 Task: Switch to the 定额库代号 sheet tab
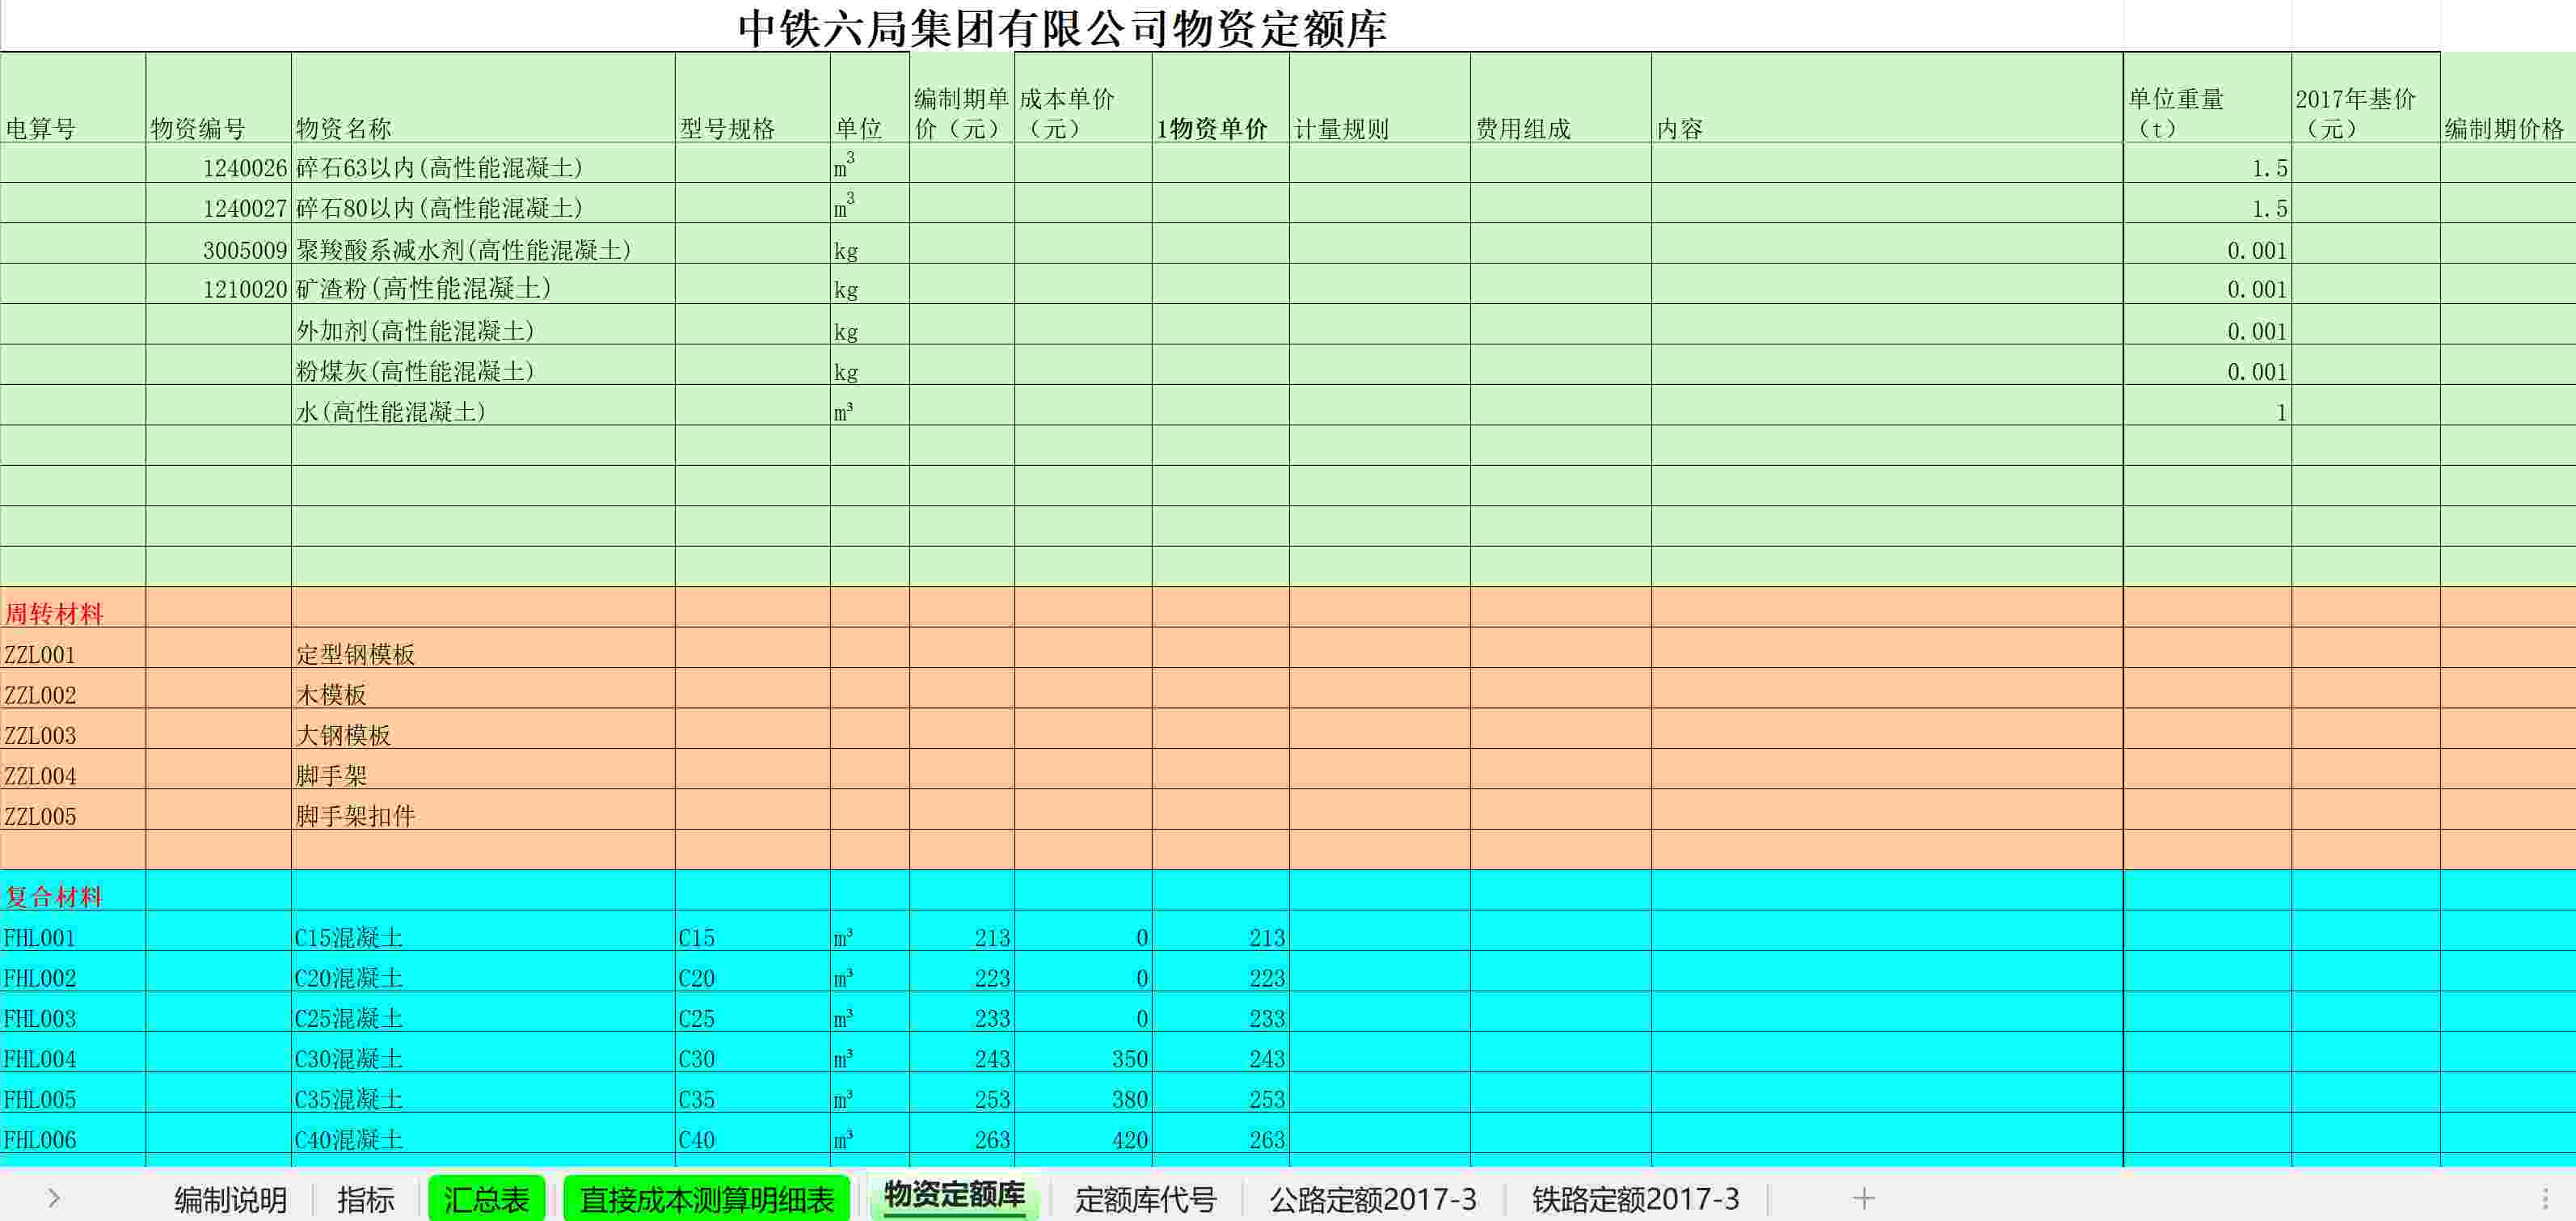[1145, 1198]
